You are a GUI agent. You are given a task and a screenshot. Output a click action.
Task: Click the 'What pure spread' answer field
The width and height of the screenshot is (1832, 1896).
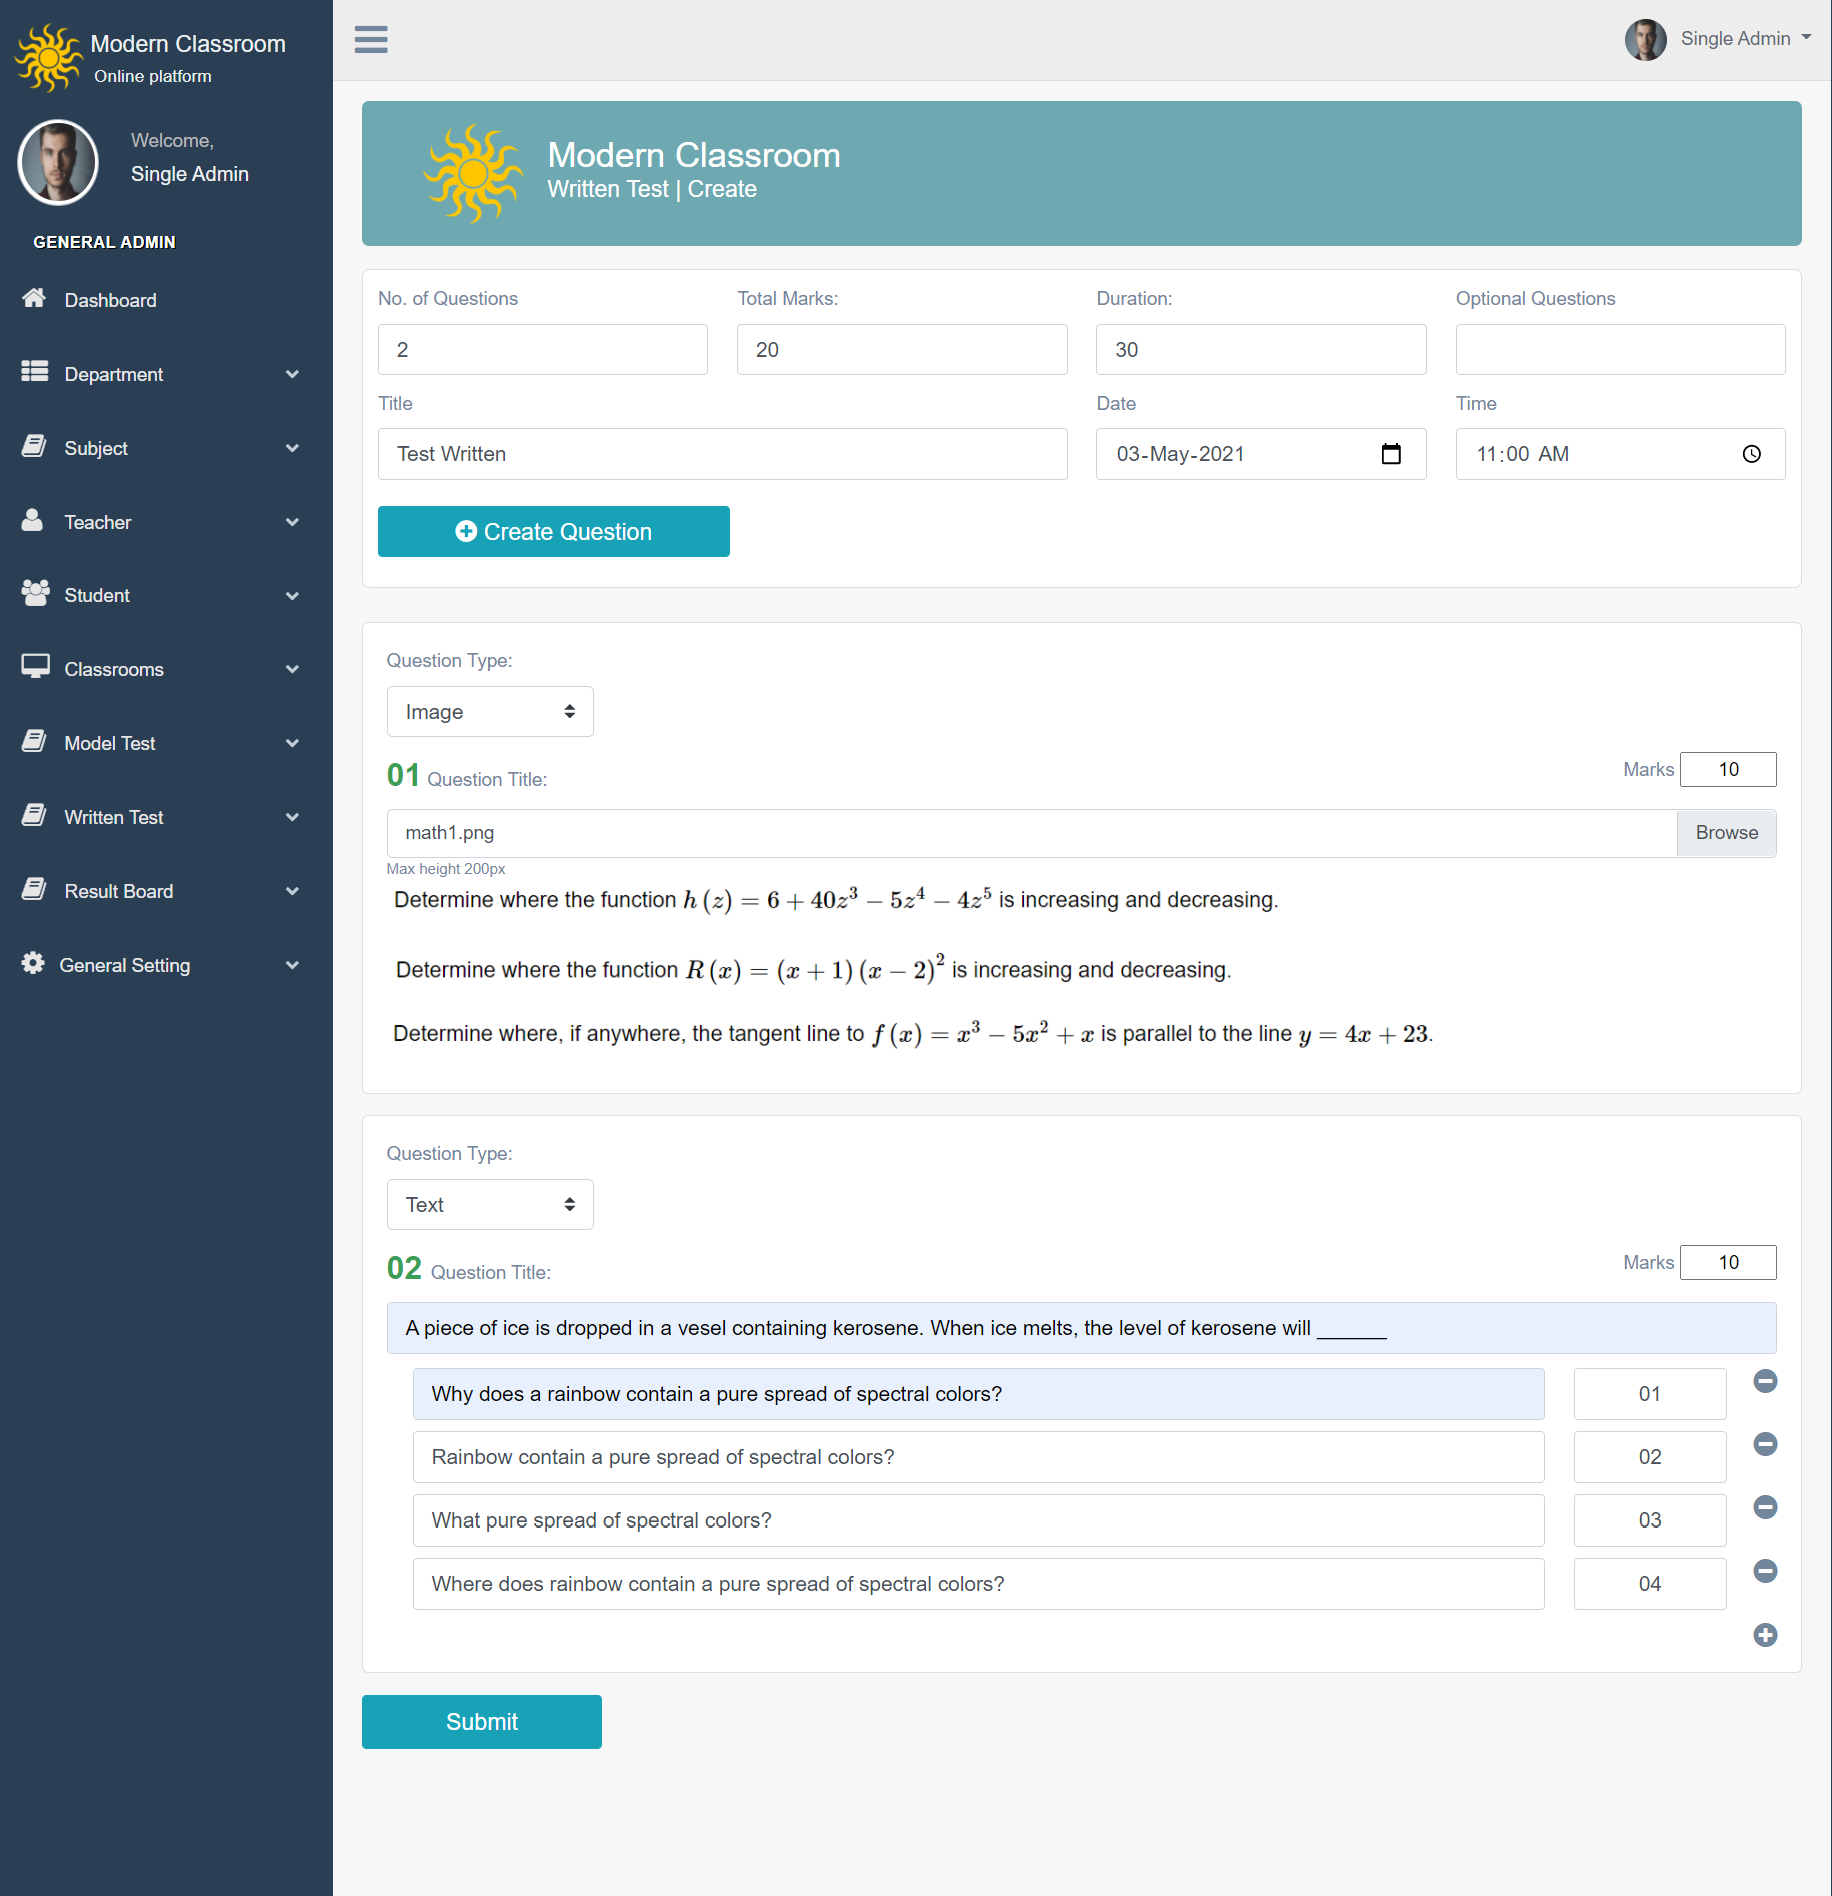pyautogui.click(x=979, y=1520)
